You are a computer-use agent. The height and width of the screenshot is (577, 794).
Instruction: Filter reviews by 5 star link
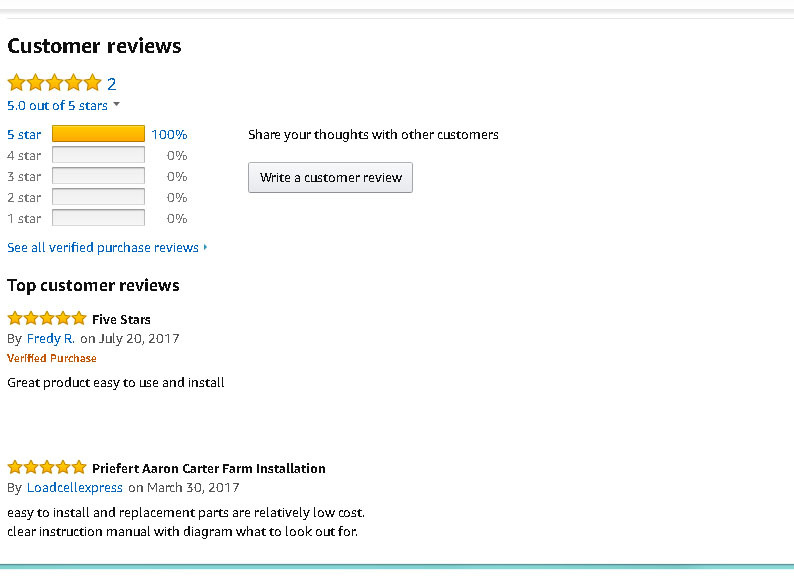[24, 134]
